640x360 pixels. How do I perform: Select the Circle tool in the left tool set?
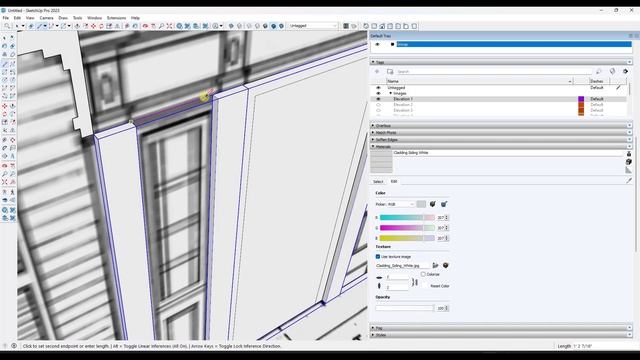pyautogui.click(x=4, y=80)
